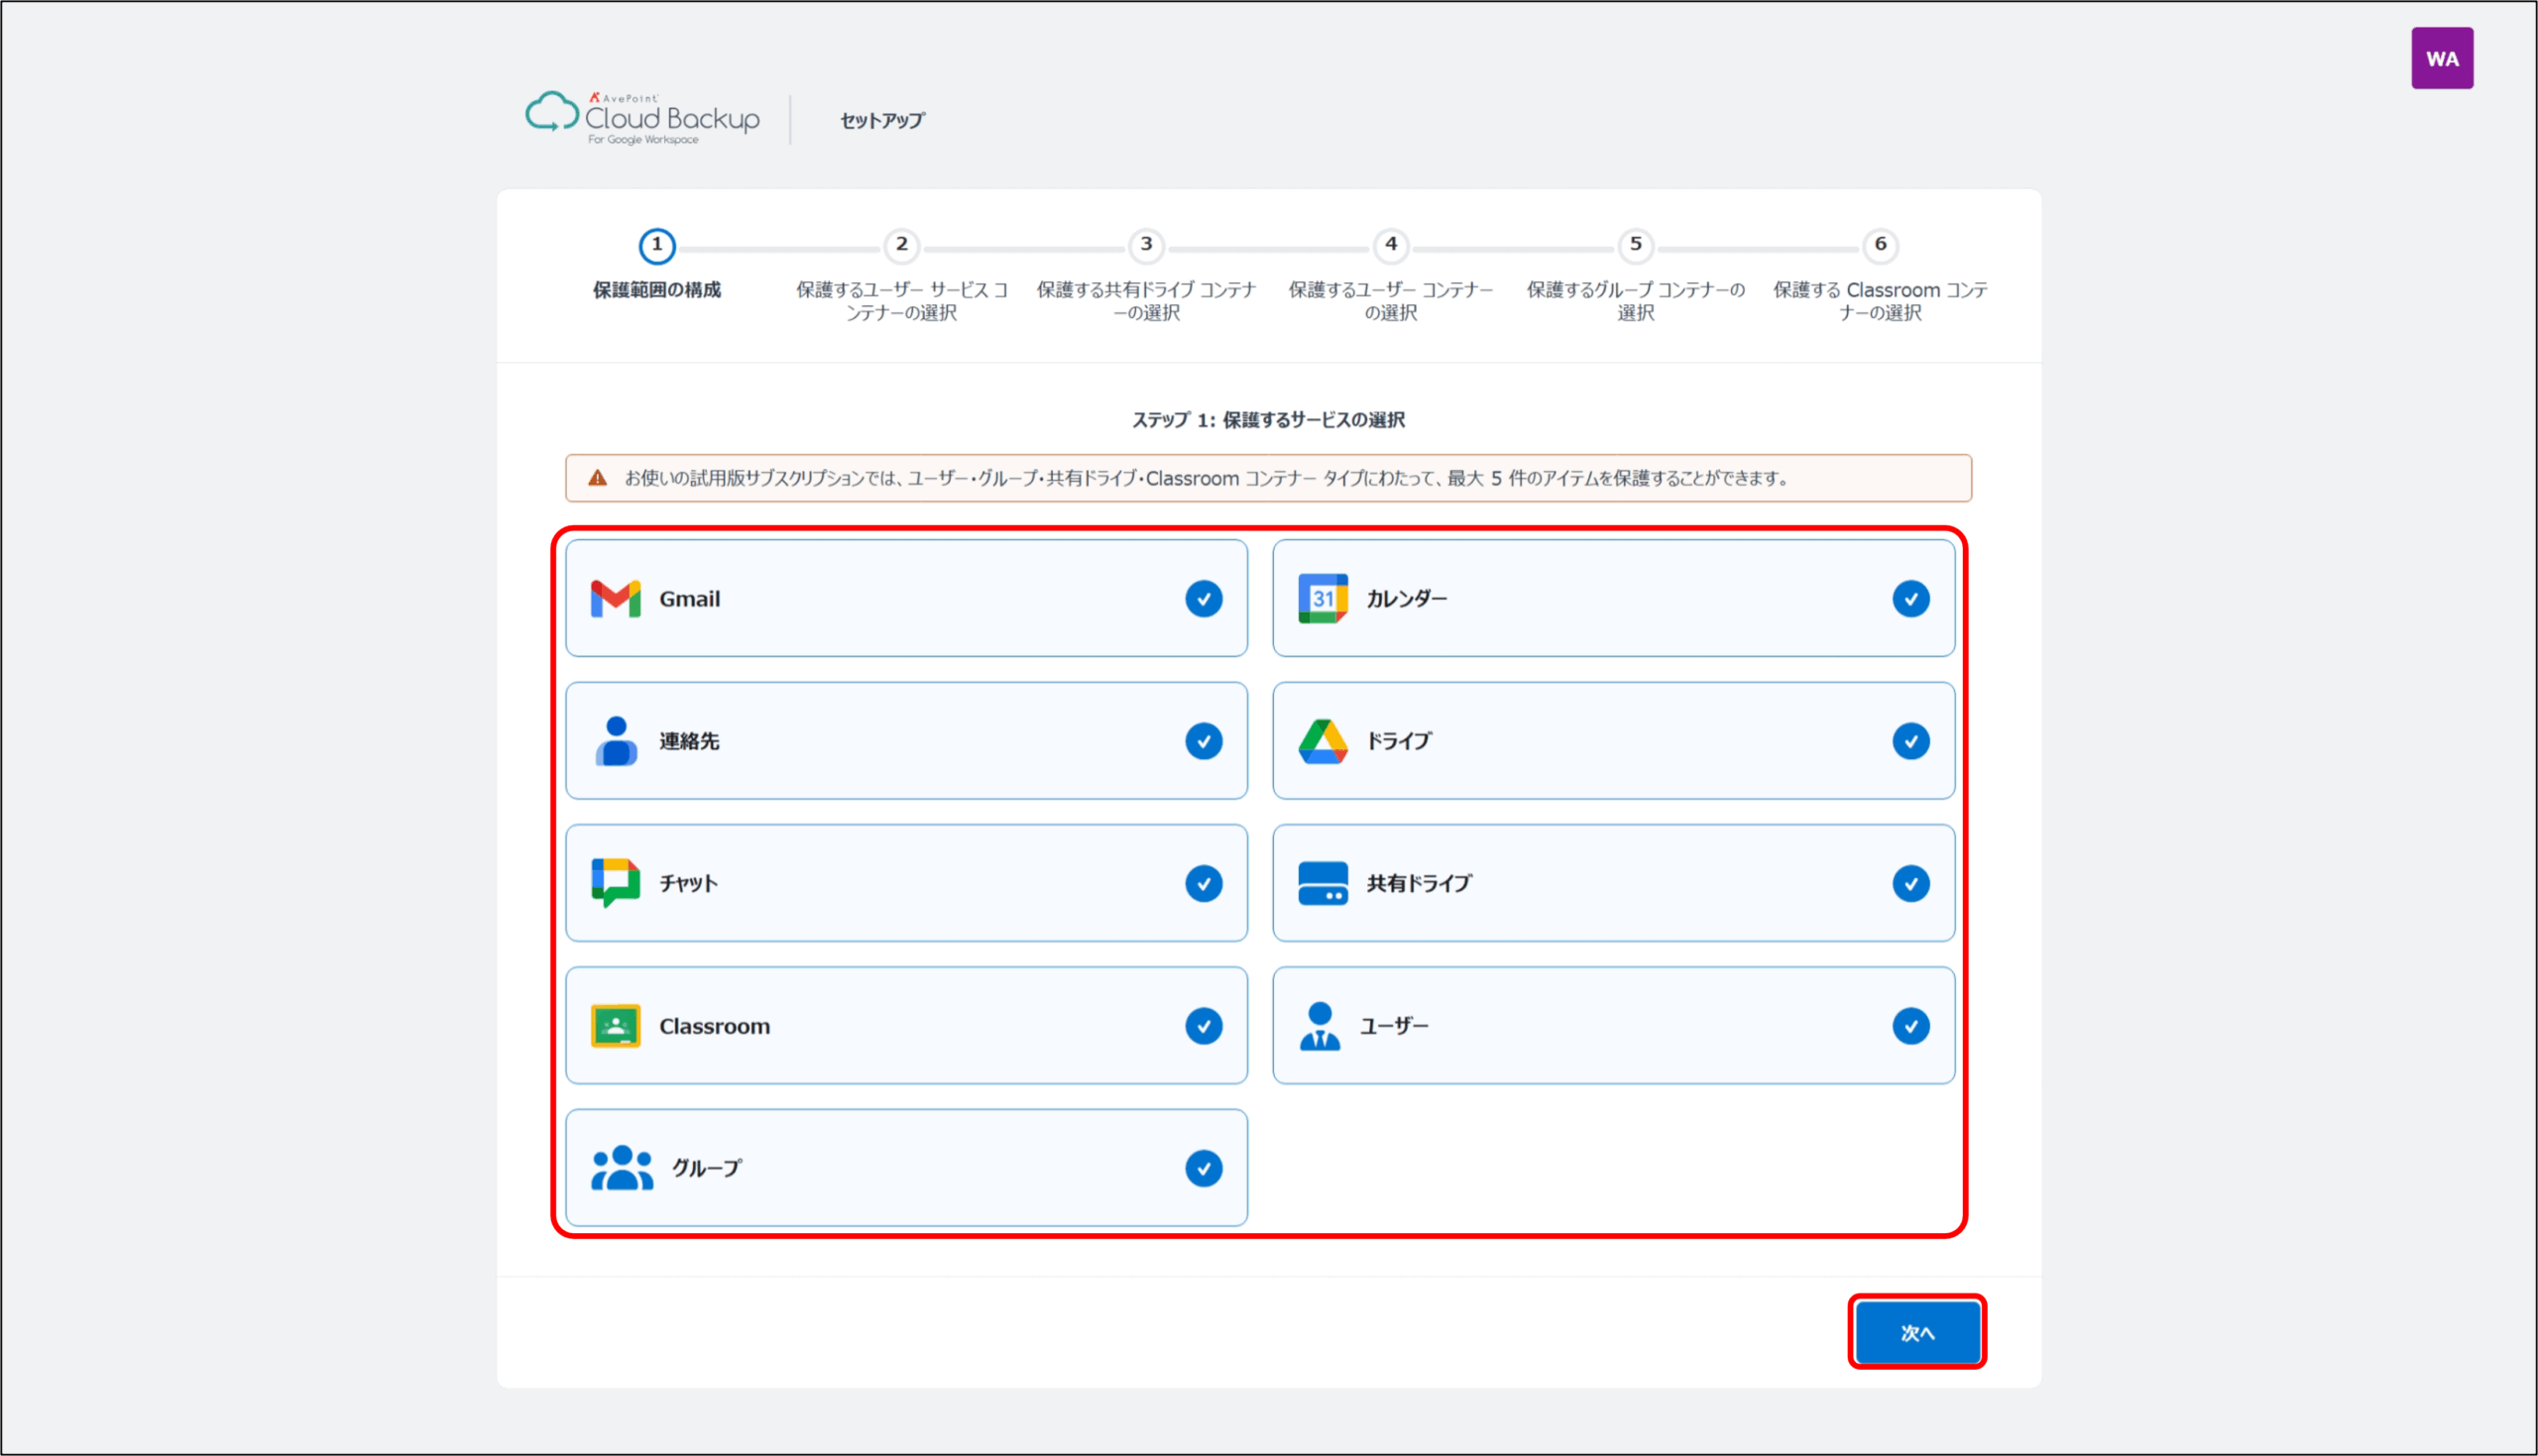Select step 6 Classroom container step

pos(1880,245)
